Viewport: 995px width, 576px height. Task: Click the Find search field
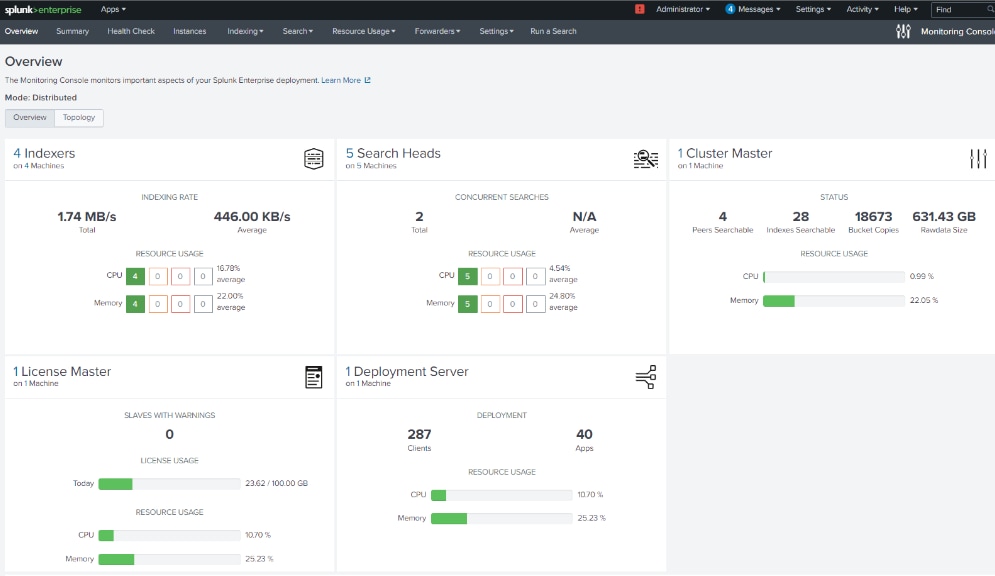[x=962, y=10]
